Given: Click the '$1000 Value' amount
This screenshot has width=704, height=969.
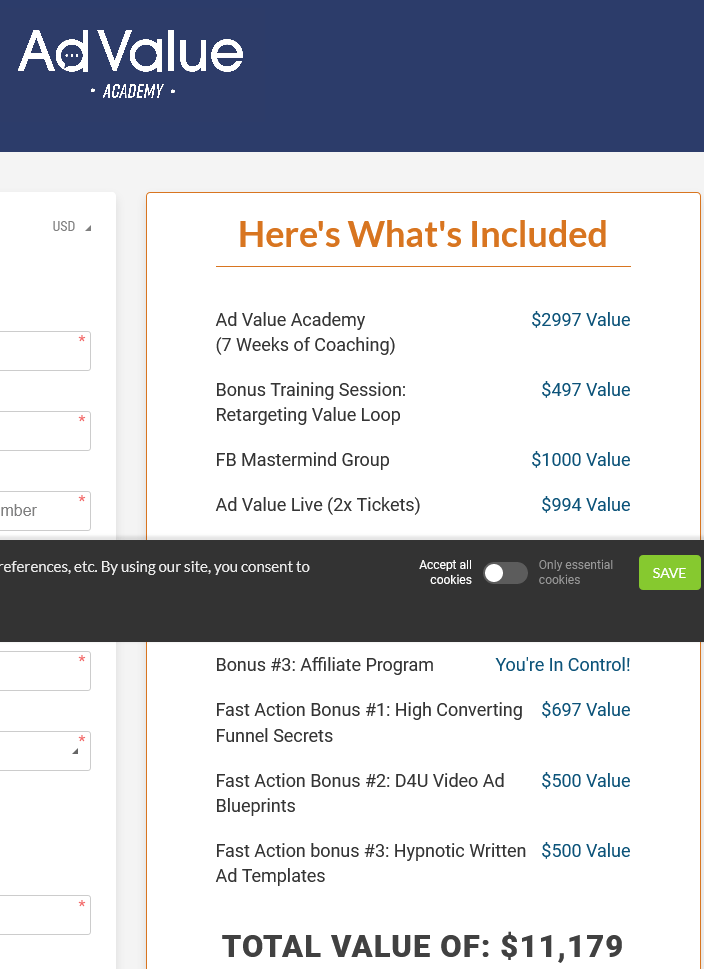Looking at the screenshot, I should coord(581,460).
